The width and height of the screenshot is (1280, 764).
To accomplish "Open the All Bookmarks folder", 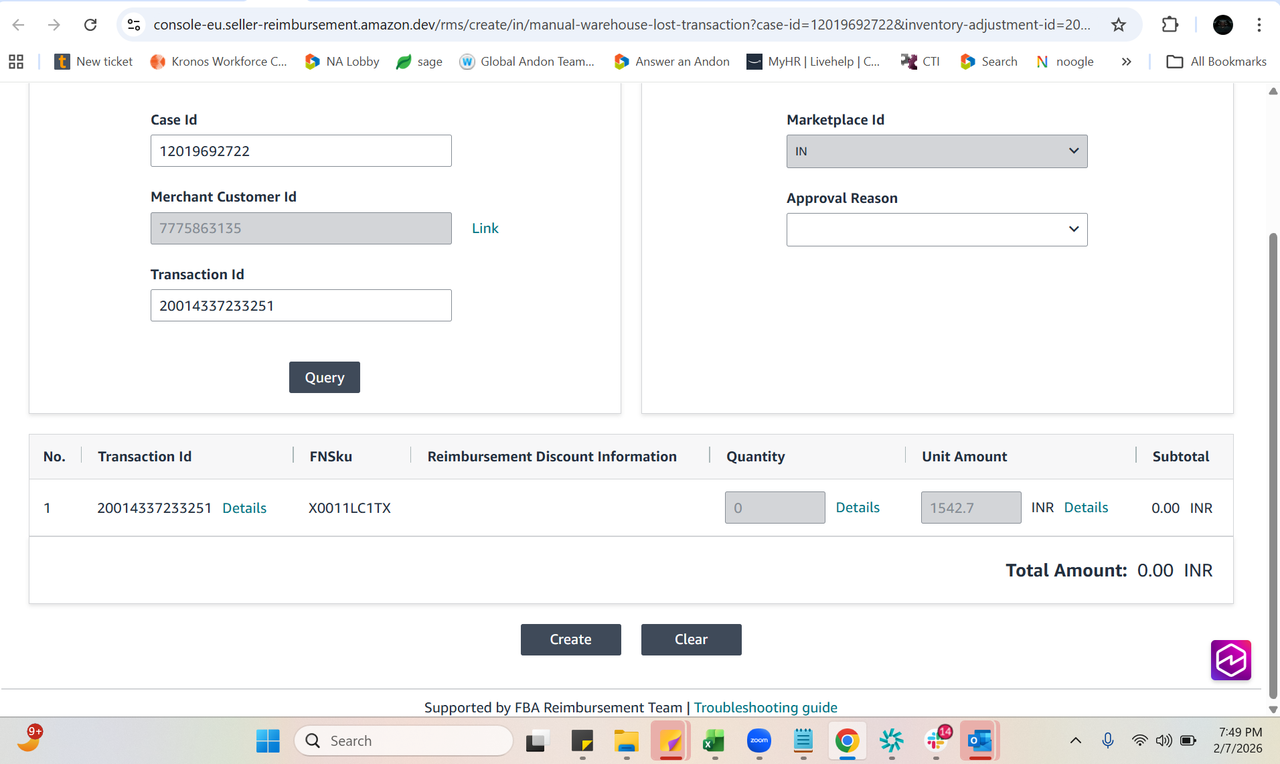I will pyautogui.click(x=1217, y=61).
